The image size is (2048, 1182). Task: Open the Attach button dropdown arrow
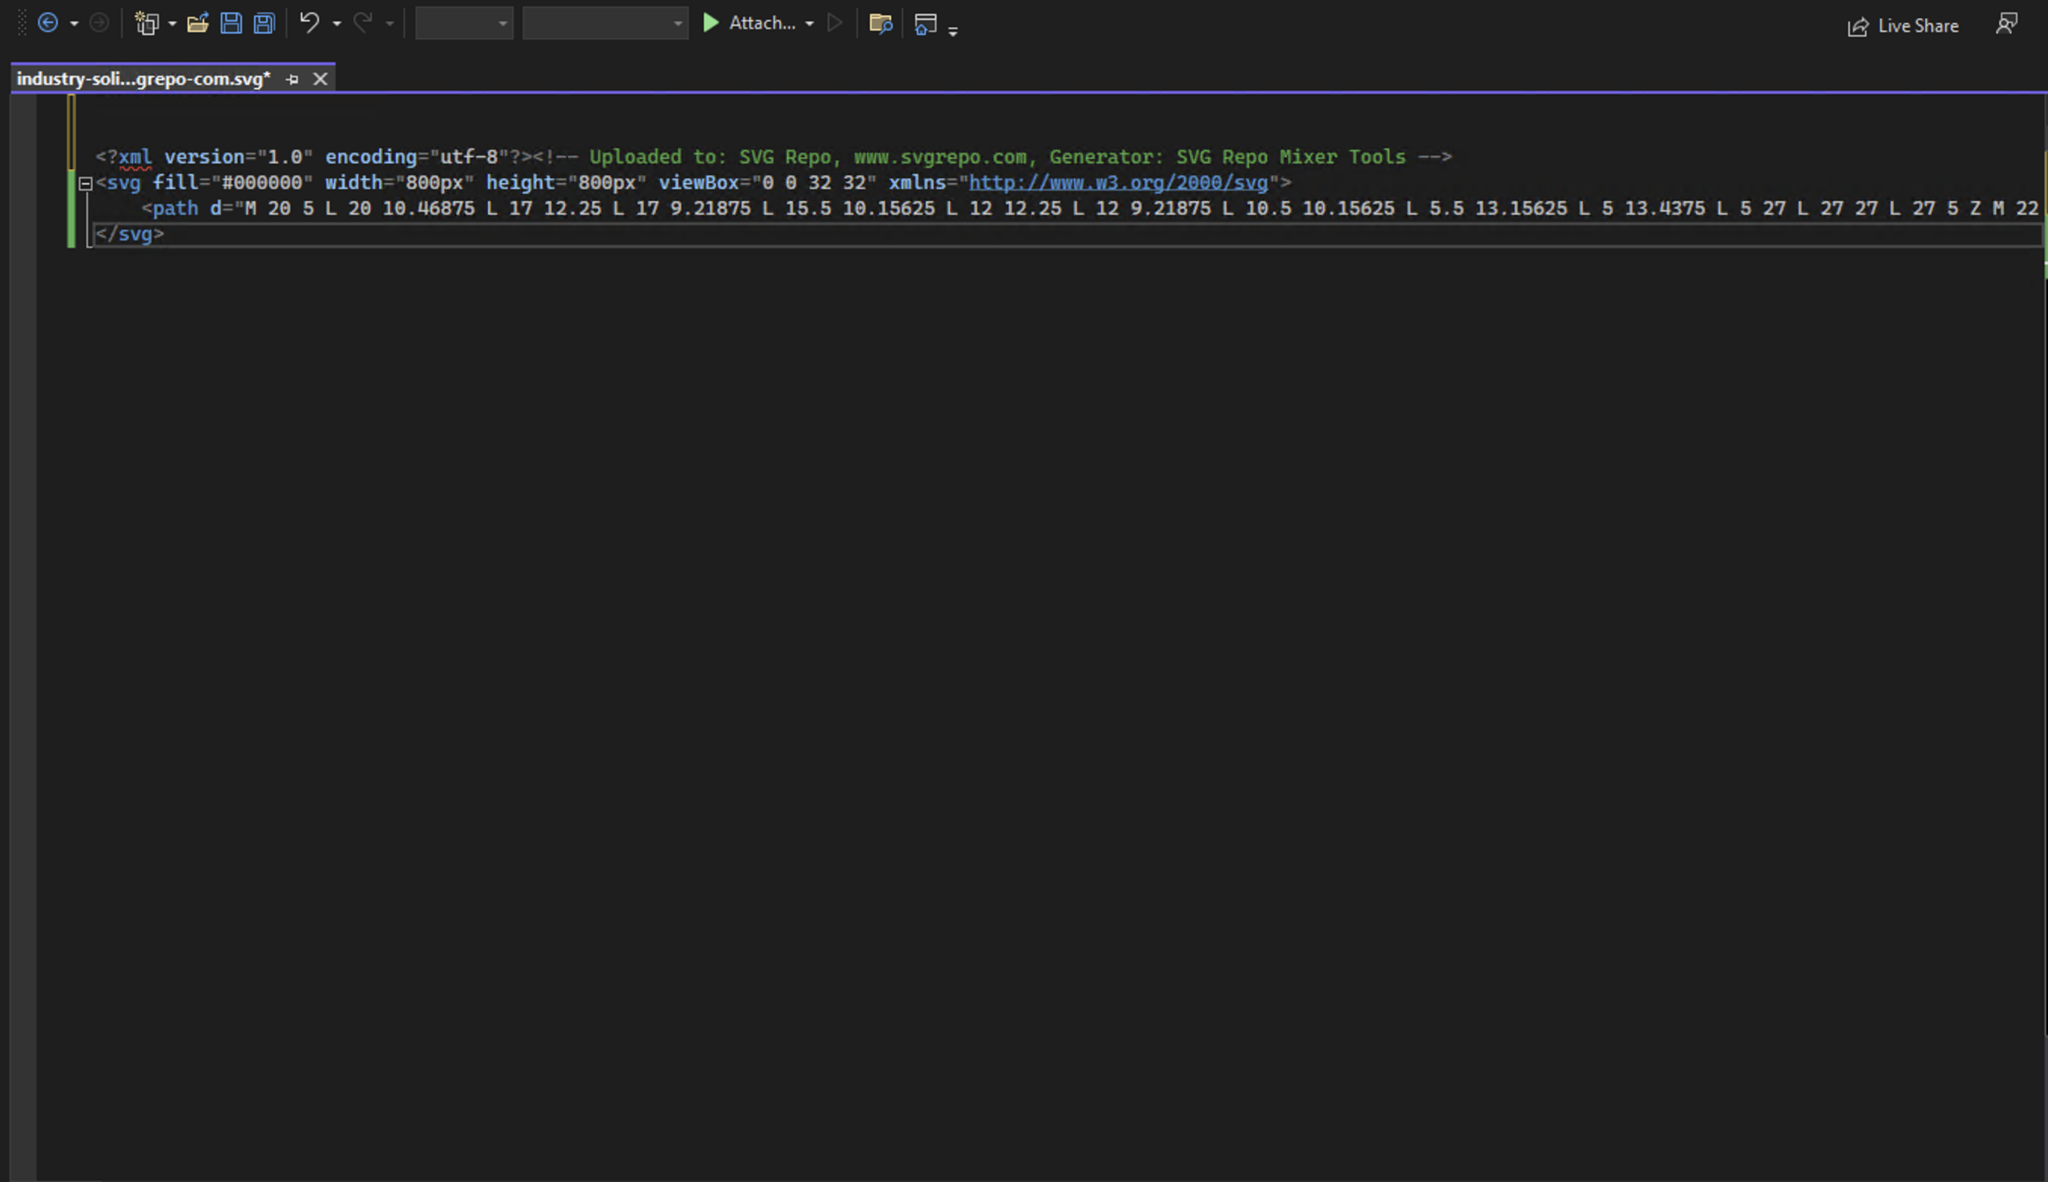click(x=809, y=24)
